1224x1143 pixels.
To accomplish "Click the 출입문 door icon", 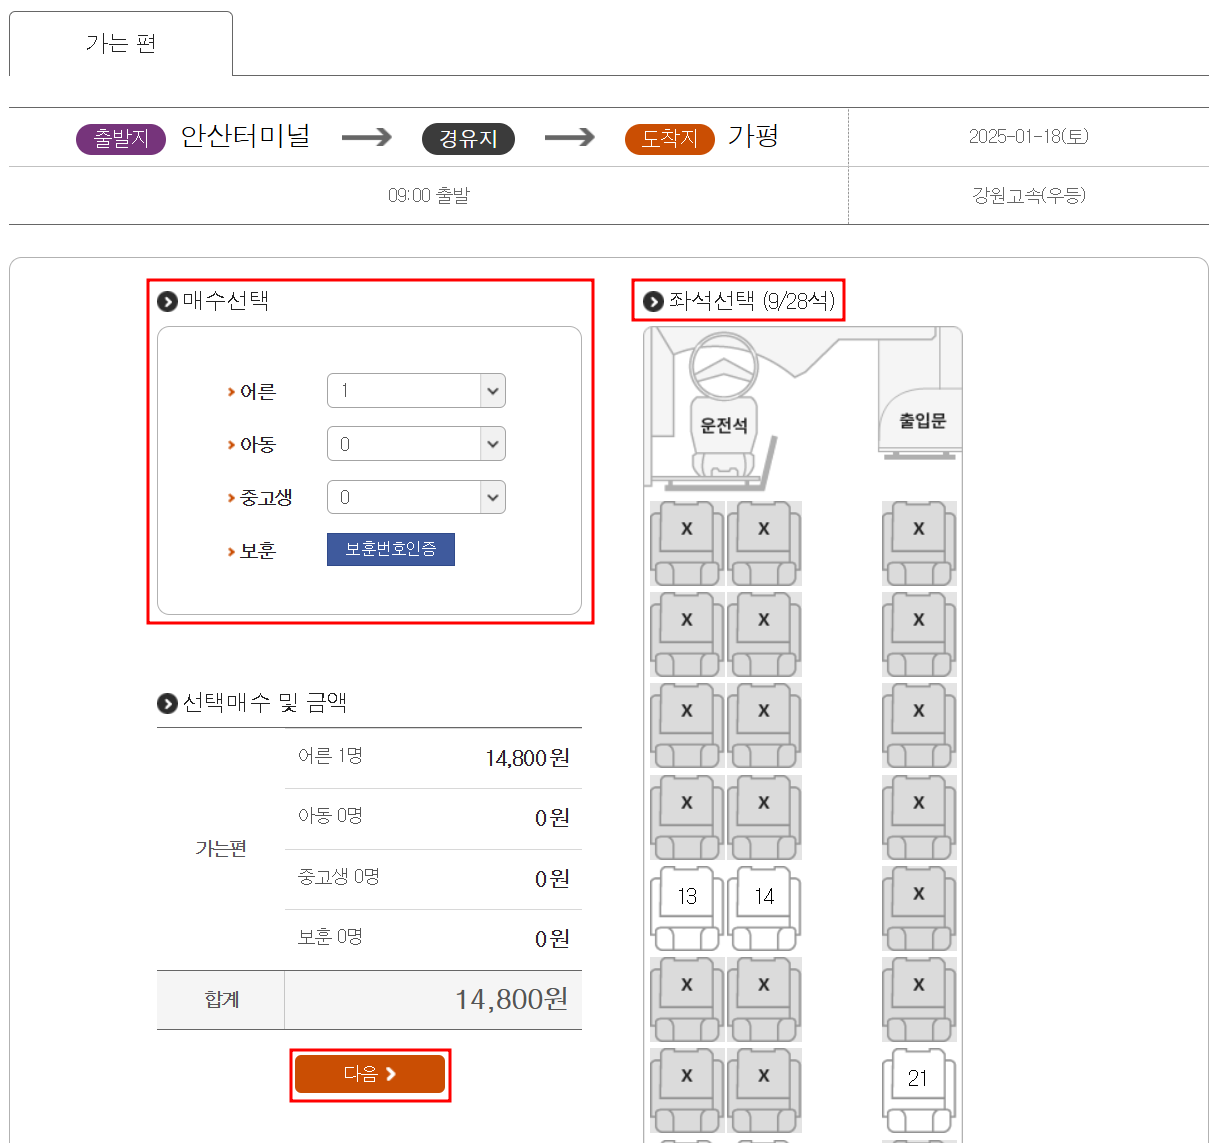I will click(922, 421).
